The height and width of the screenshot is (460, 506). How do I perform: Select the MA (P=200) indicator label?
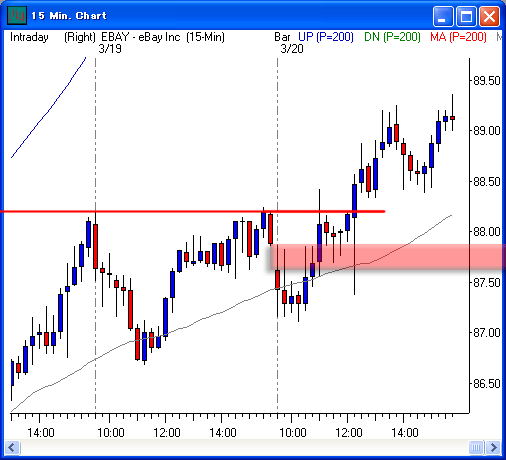458,37
